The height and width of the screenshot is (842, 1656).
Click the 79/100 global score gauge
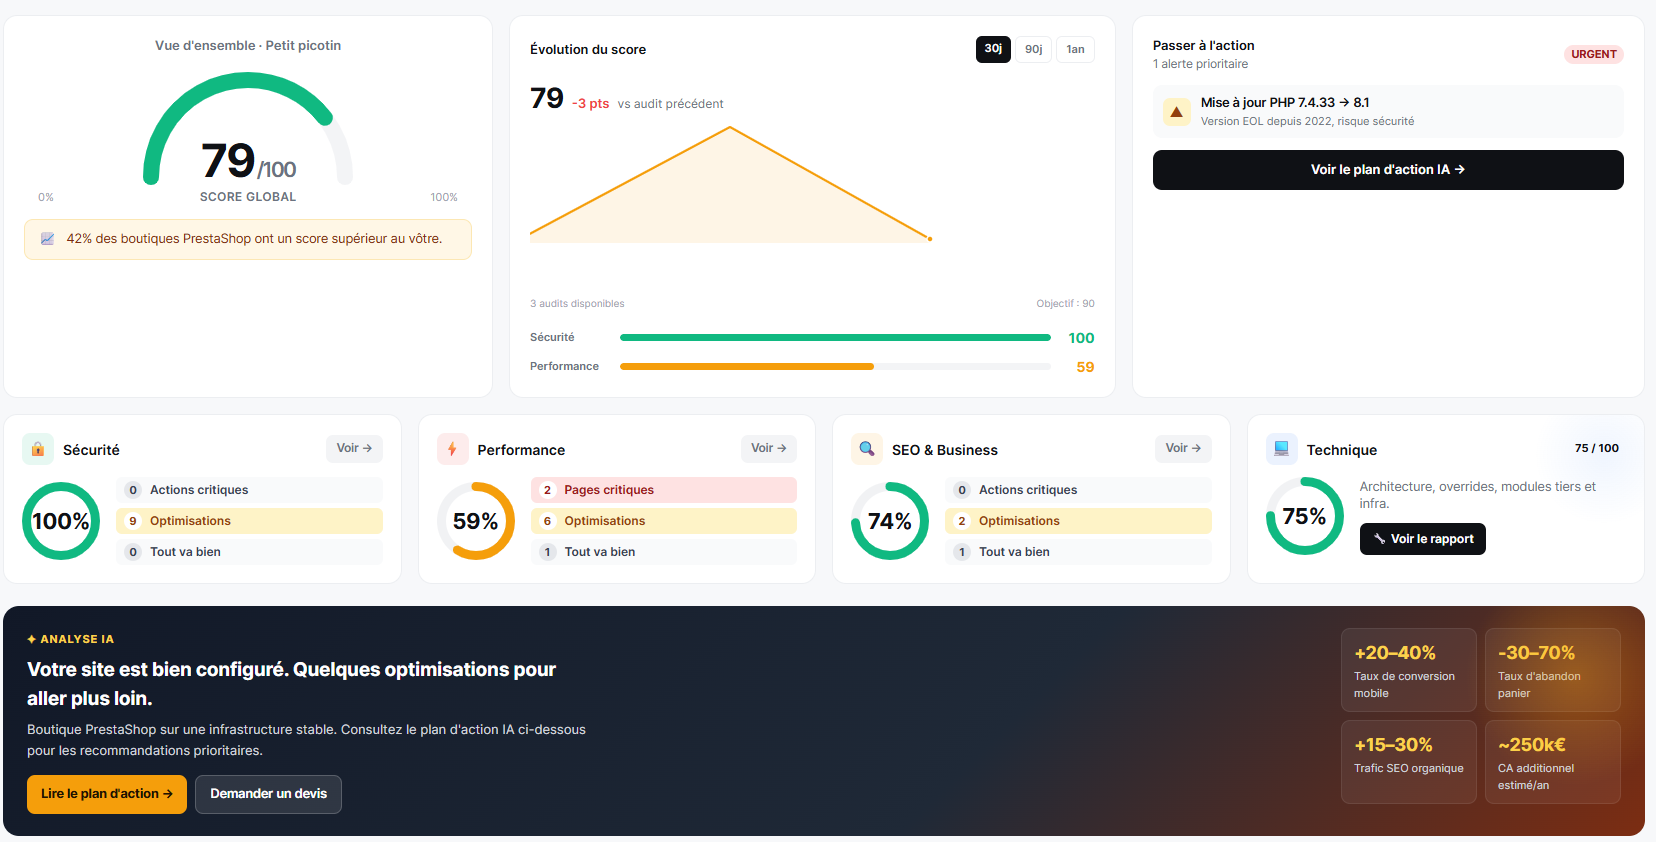pos(248,130)
